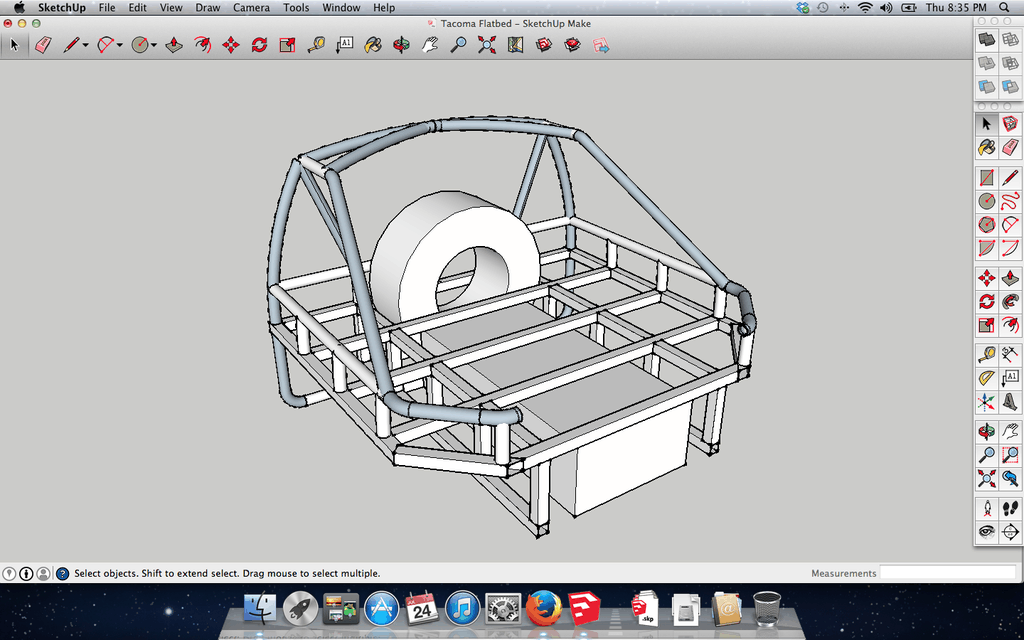Activate the Walk footprints tool
The image size is (1024, 640).
point(1010,508)
